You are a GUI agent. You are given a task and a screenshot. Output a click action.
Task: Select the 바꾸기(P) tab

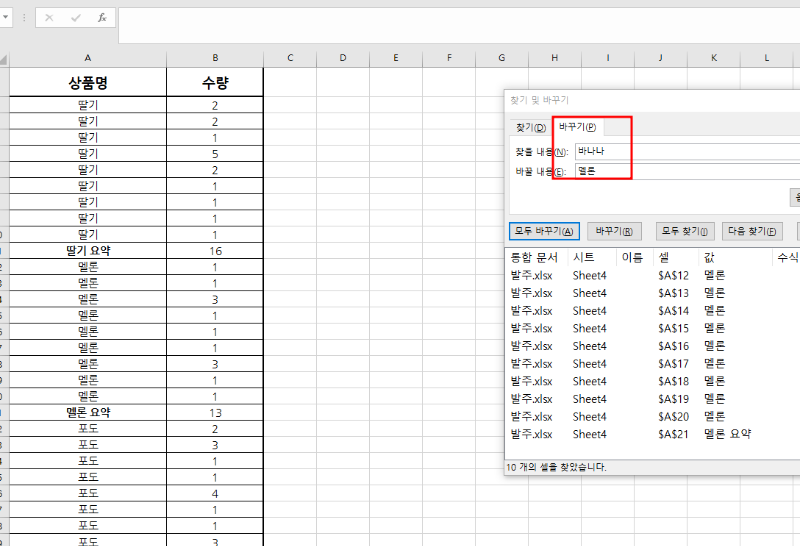[x=578, y=127]
